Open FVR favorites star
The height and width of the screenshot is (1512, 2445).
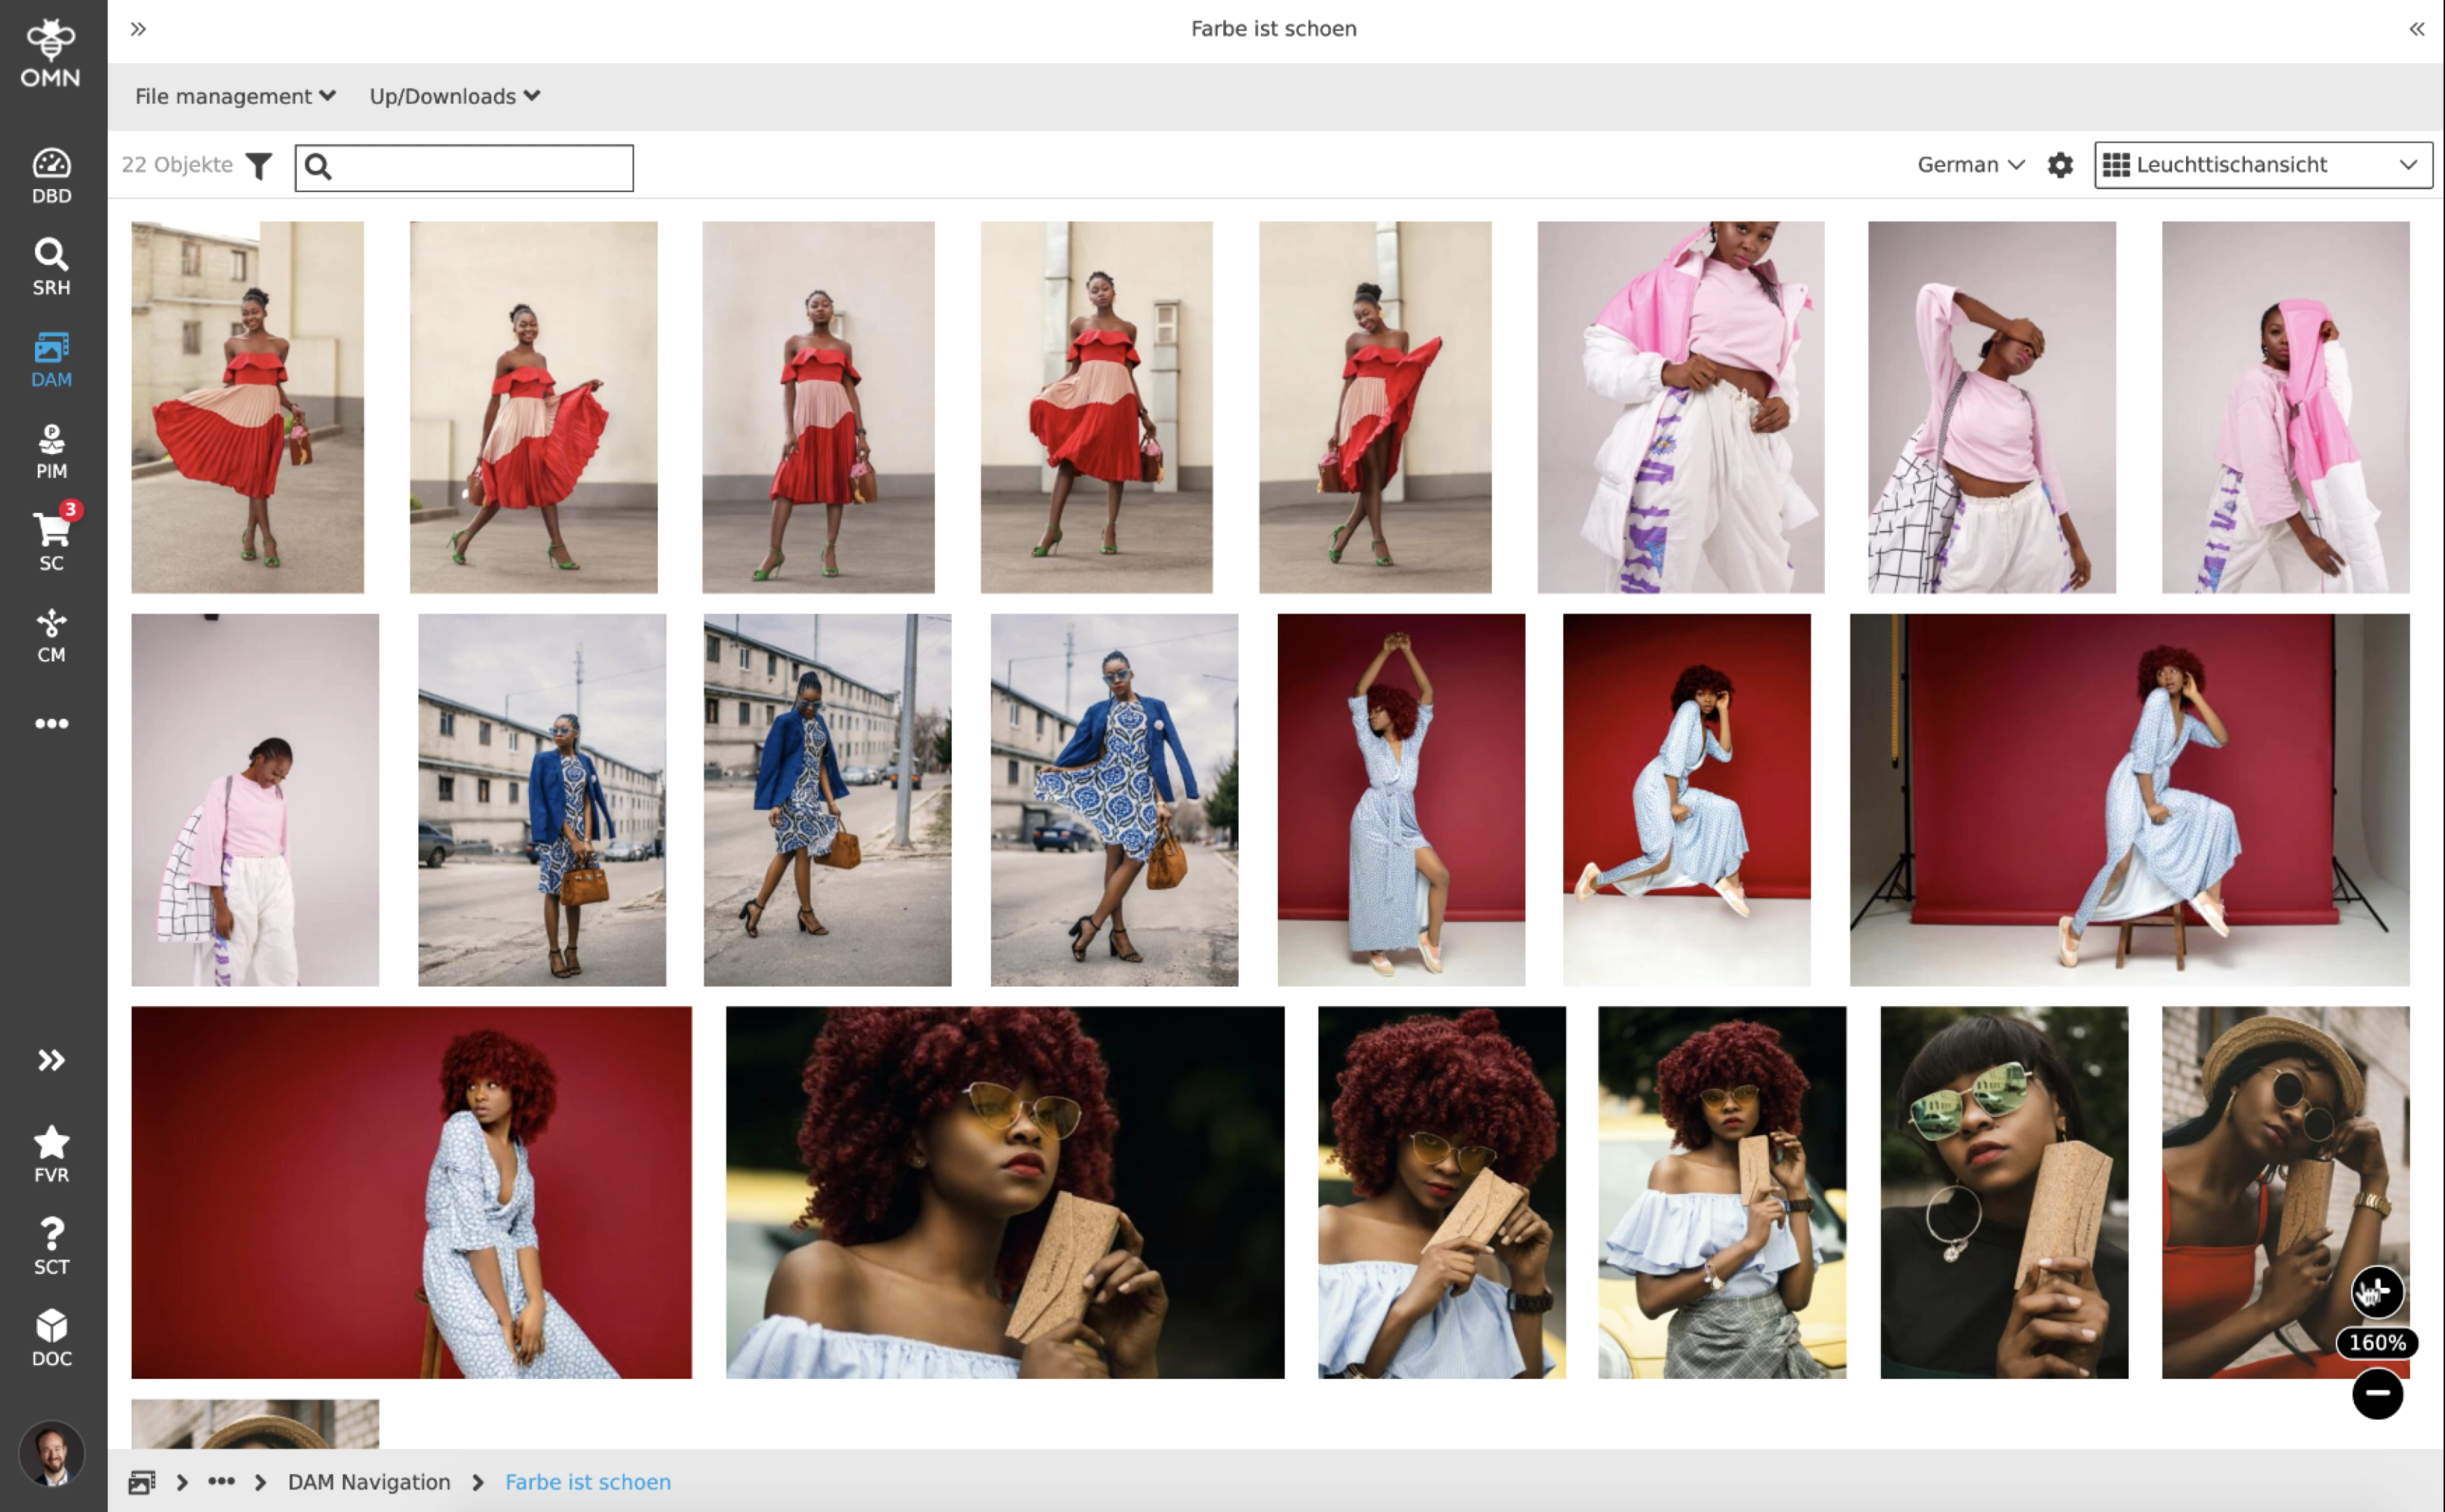tap(51, 1153)
